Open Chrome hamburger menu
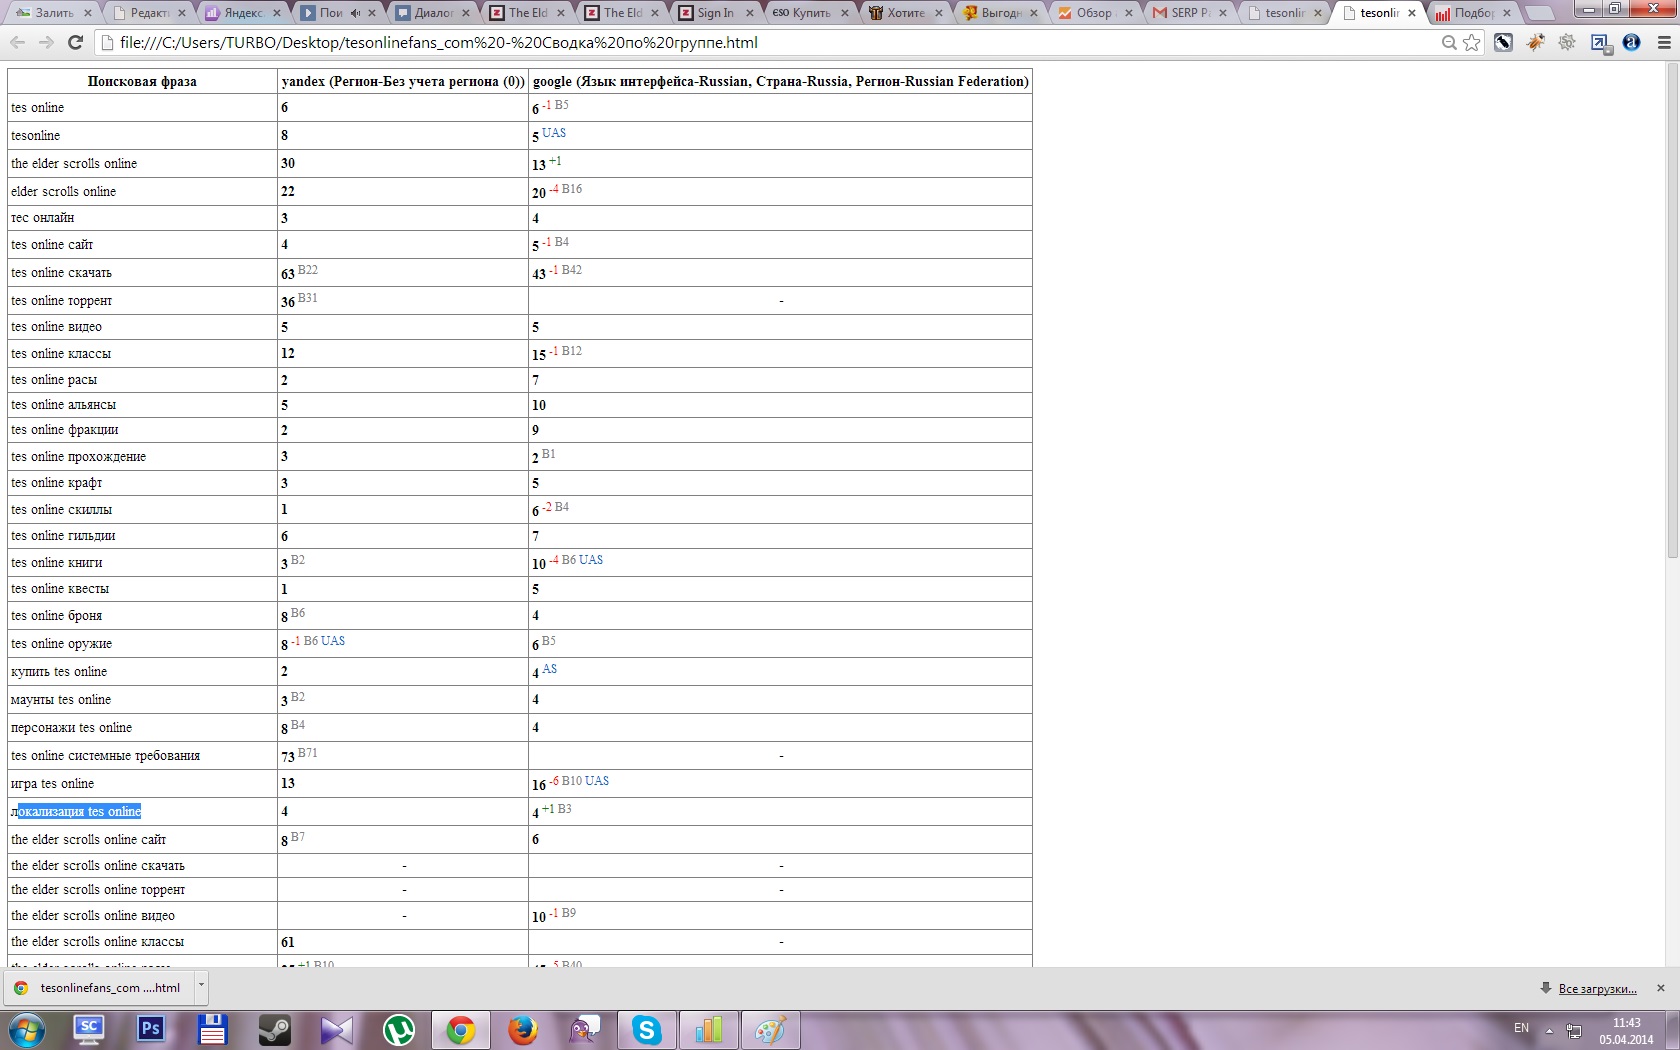Image resolution: width=1680 pixels, height=1050 pixels. (x=1664, y=42)
